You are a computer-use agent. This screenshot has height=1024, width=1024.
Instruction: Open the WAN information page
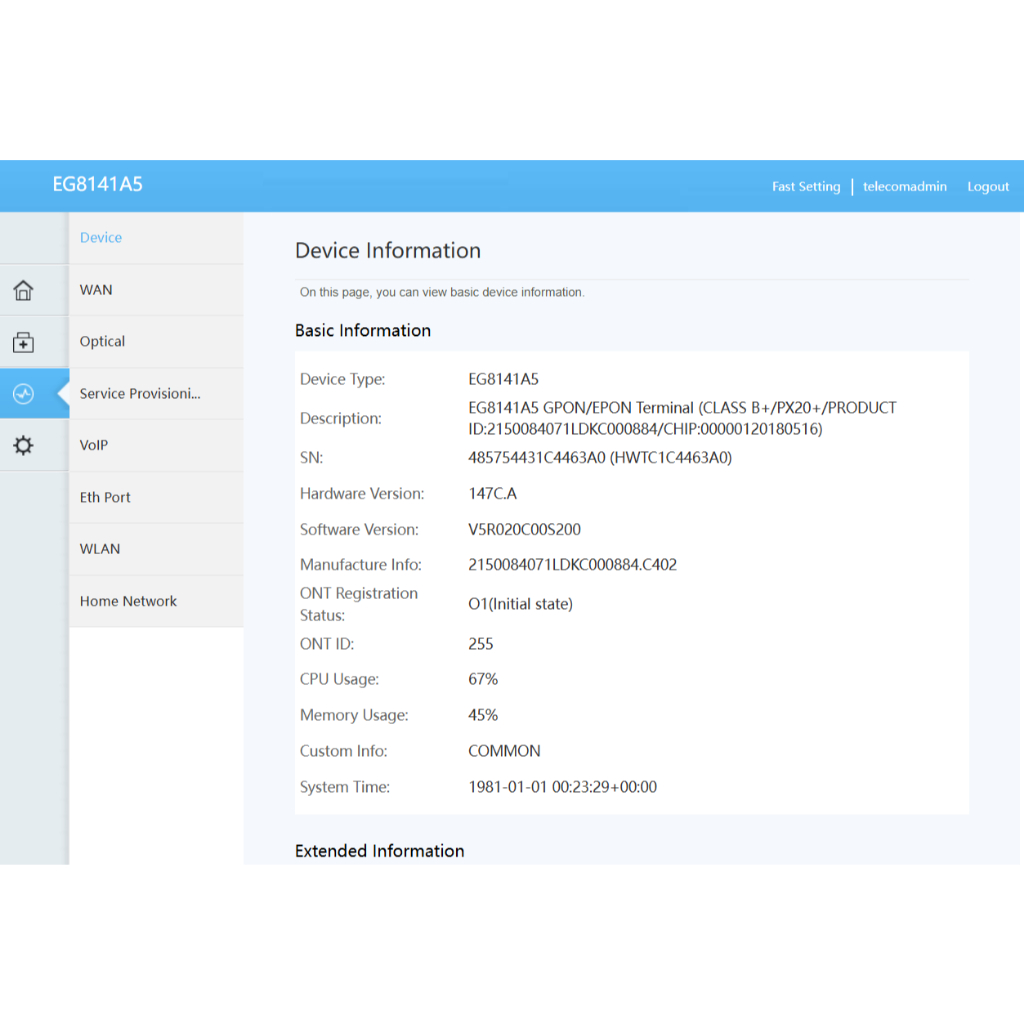point(96,290)
